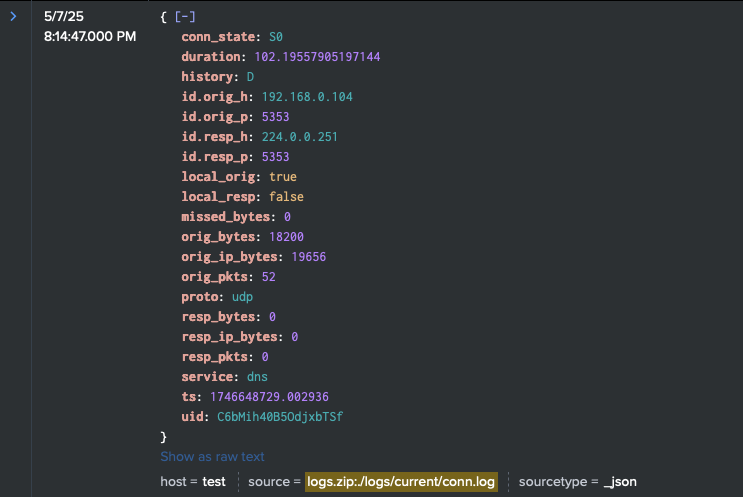This screenshot has height=497, width=743.
Task: Click the source value logs.zip:./logs/current/conn.log
Action: pos(401,482)
